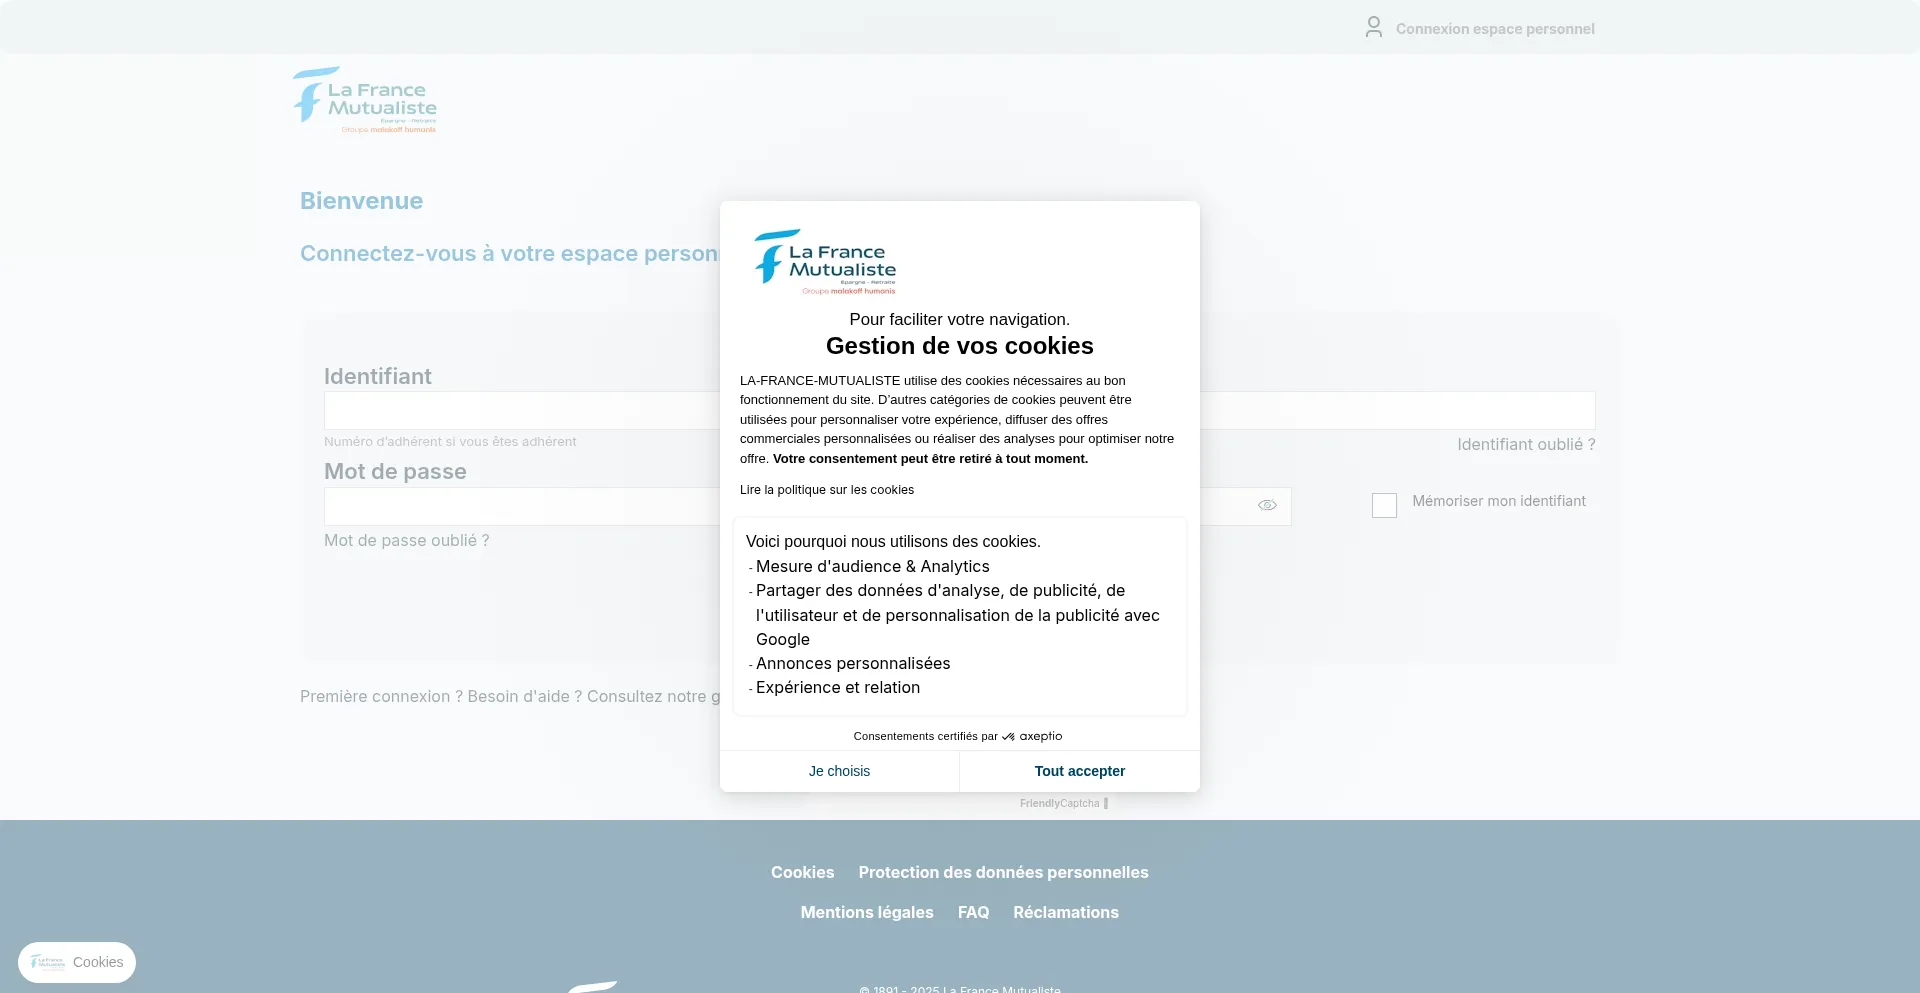Click Mot de passe oublié link
The width and height of the screenshot is (1920, 993).
(x=406, y=541)
